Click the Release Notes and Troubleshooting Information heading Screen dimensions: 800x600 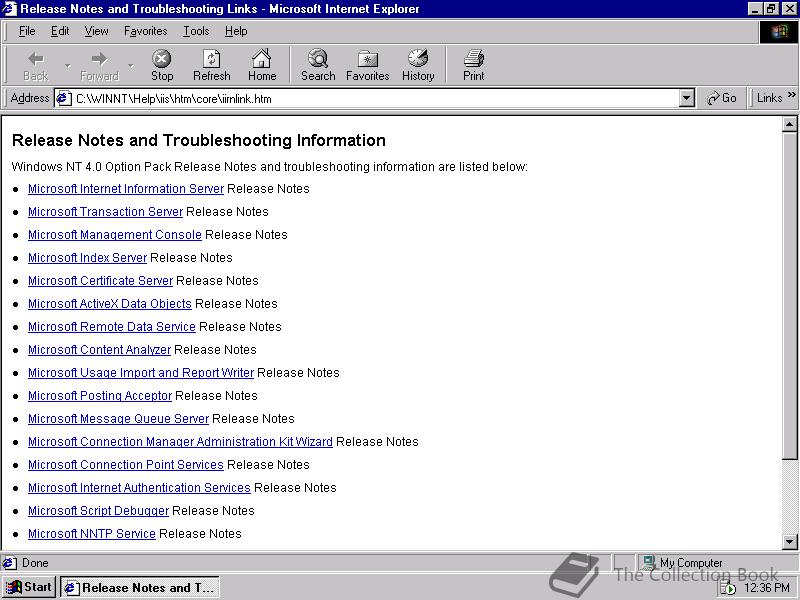198,140
